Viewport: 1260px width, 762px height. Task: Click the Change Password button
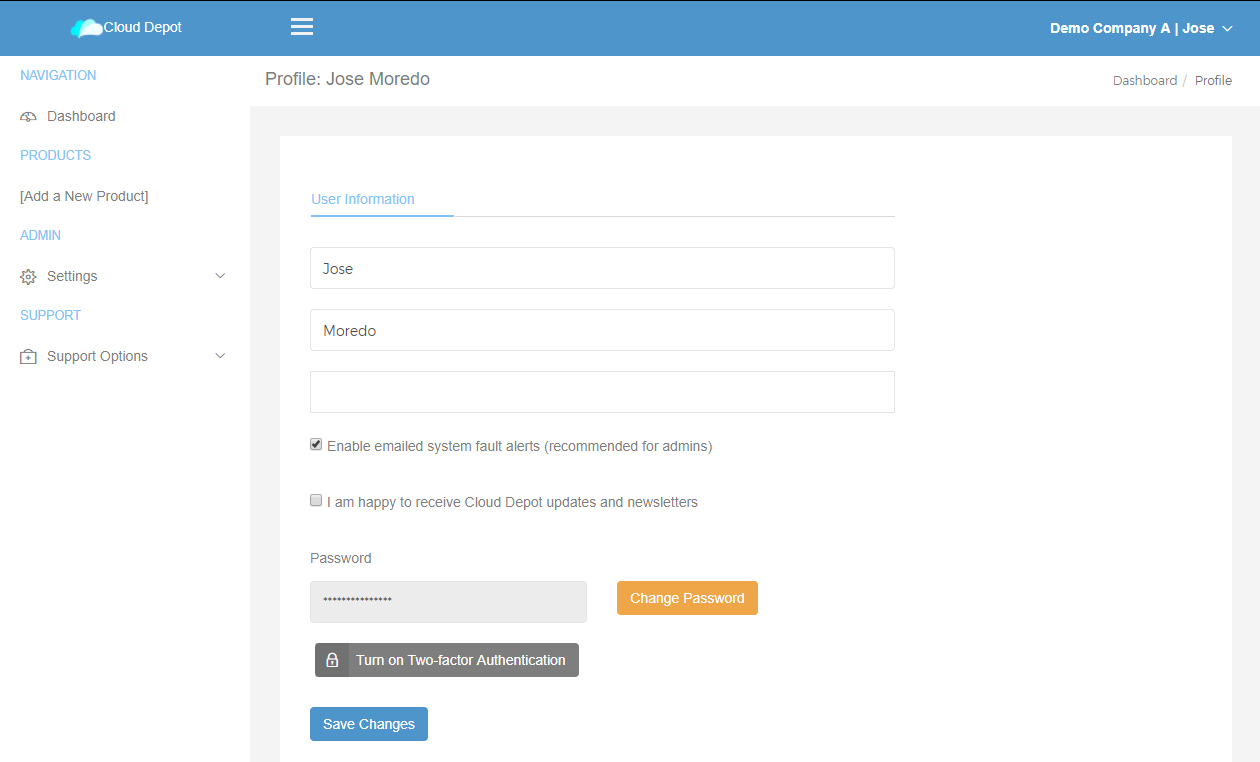(687, 597)
